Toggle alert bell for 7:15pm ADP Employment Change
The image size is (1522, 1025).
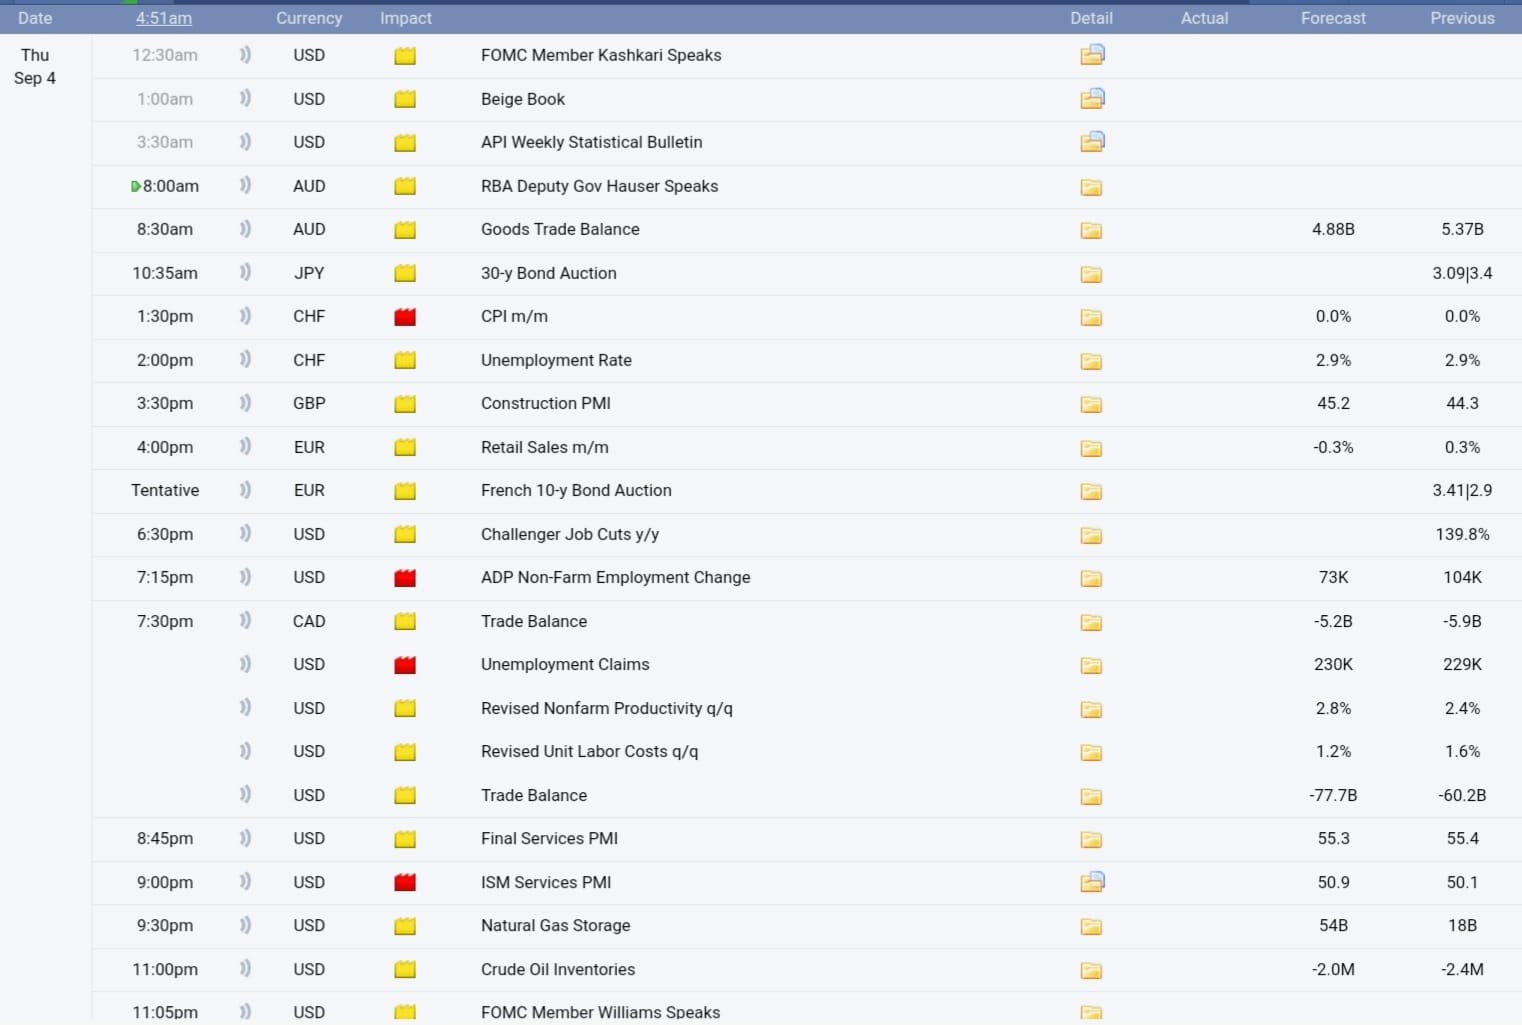point(245,577)
